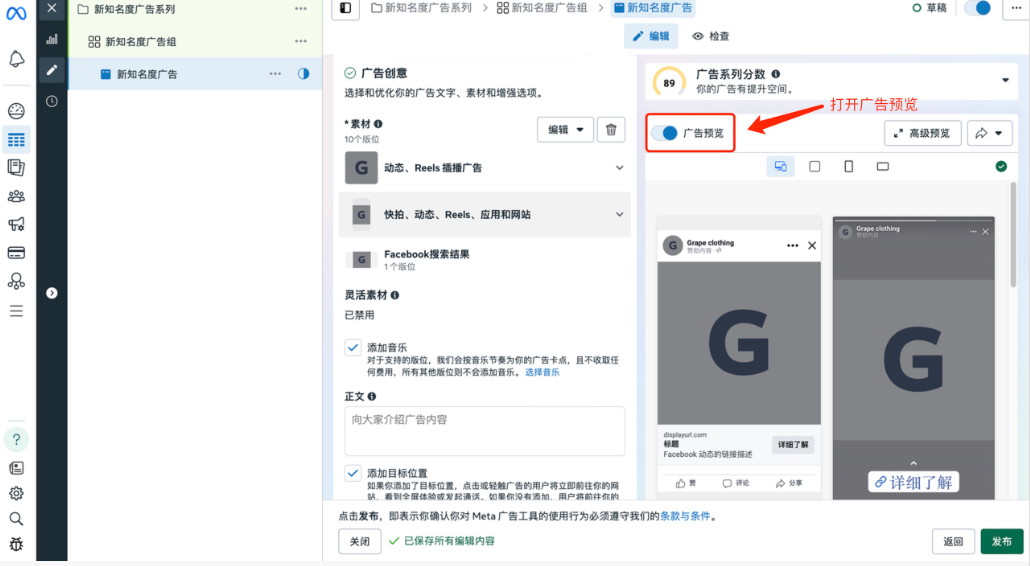Open the 编辑 dropdown next to 素材
1030x566 pixels.
pyautogui.click(x=564, y=130)
